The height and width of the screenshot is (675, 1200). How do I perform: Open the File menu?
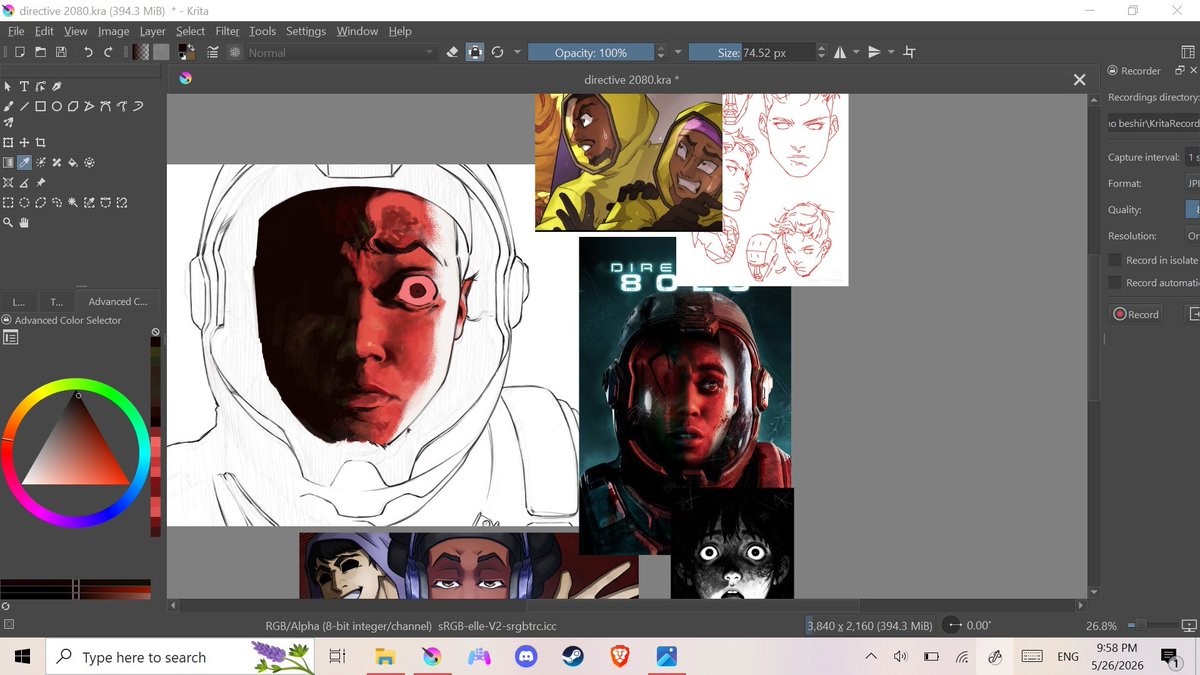(16, 31)
